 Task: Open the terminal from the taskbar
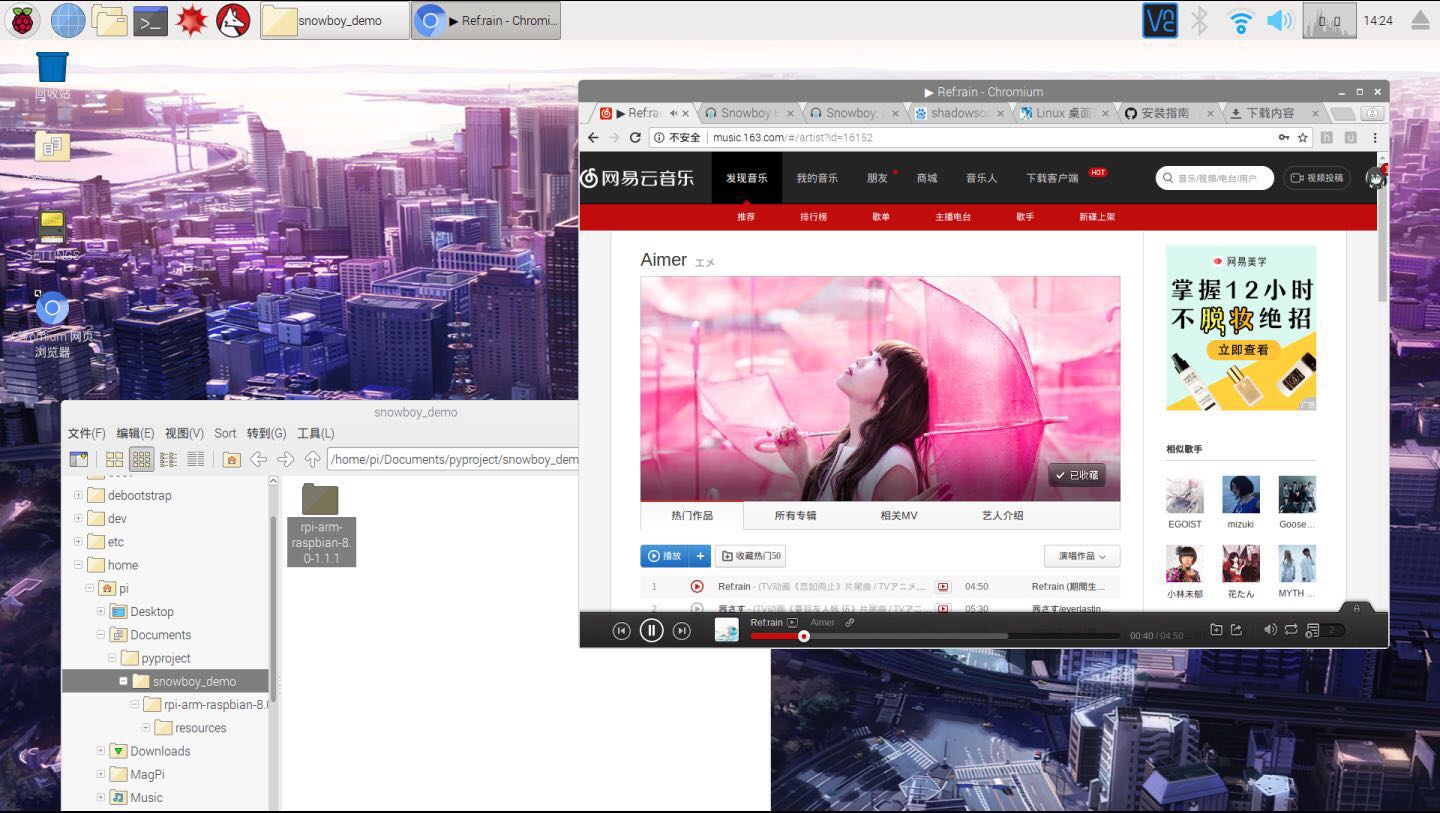pyautogui.click(x=150, y=20)
